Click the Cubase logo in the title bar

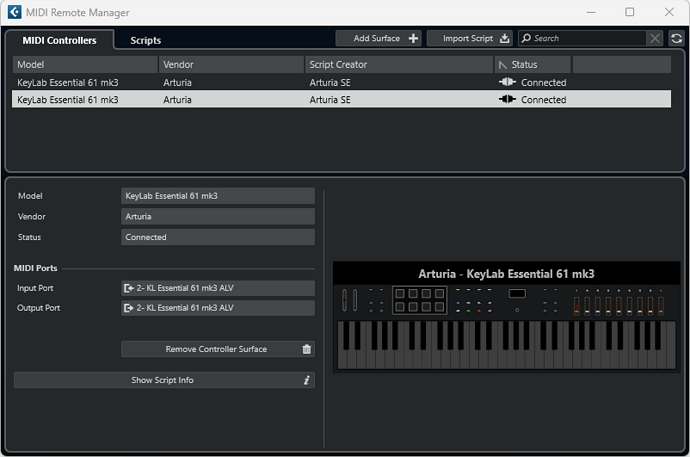click(15, 12)
